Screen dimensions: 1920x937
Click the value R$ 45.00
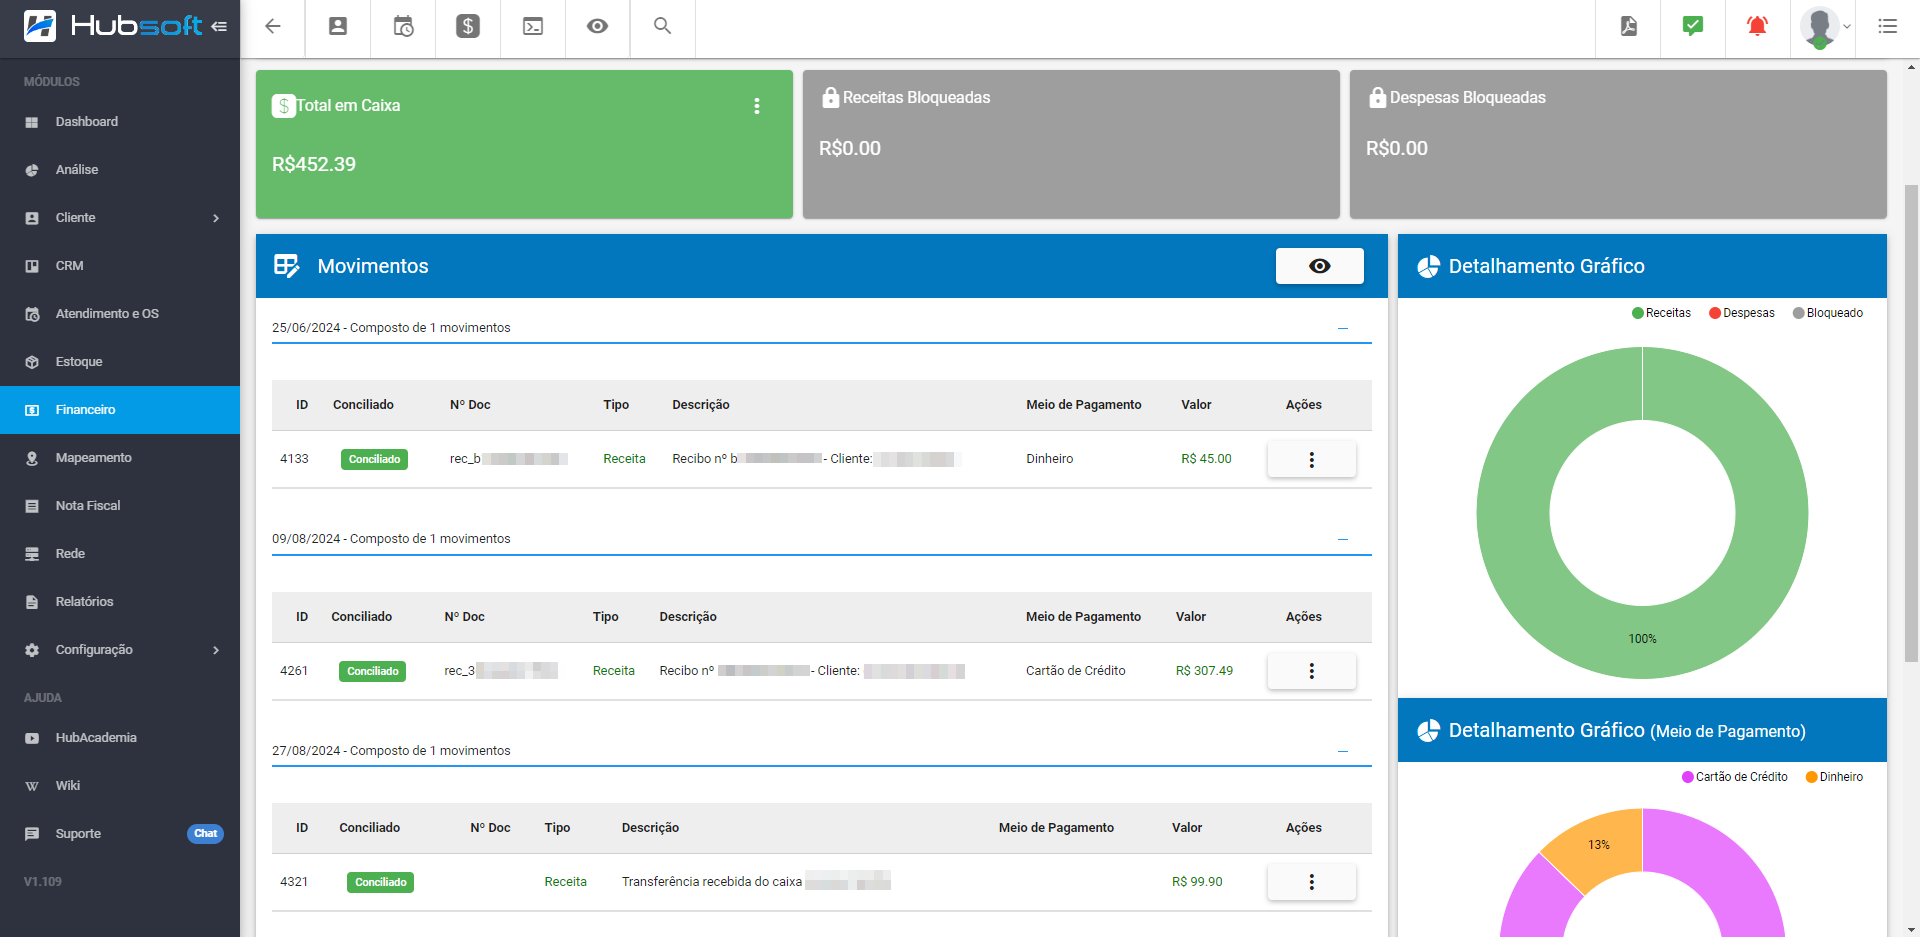pos(1206,459)
